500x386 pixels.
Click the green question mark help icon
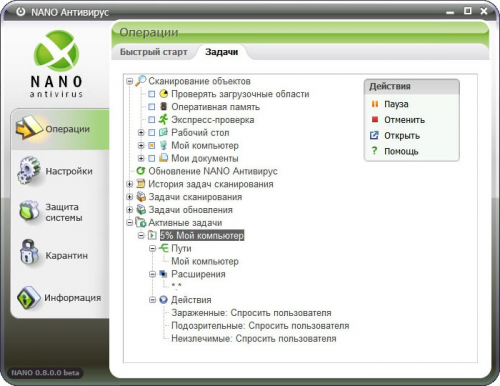point(374,151)
